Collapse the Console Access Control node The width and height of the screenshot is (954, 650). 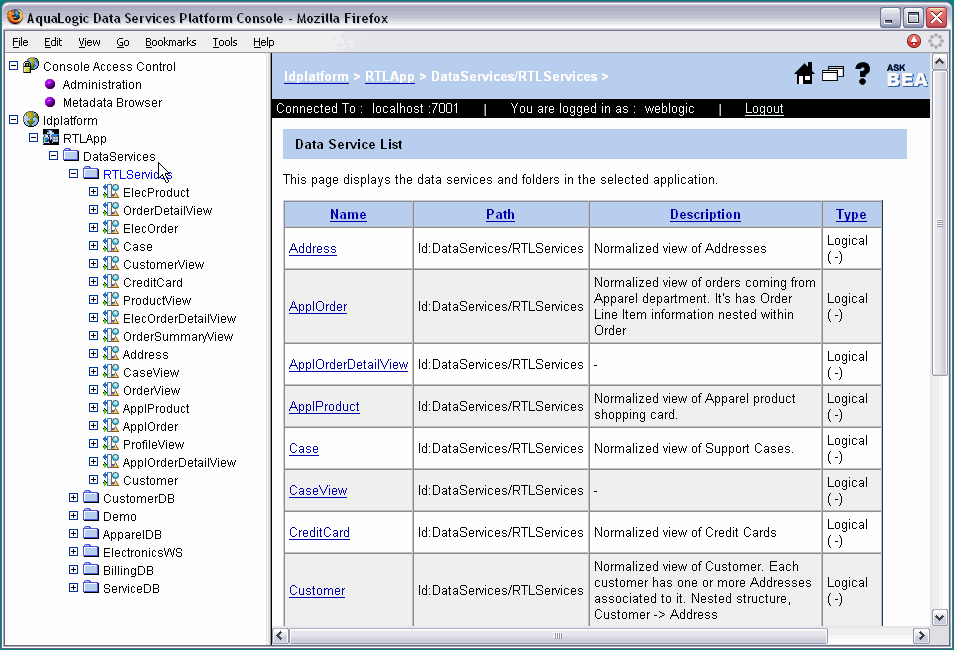[13, 65]
